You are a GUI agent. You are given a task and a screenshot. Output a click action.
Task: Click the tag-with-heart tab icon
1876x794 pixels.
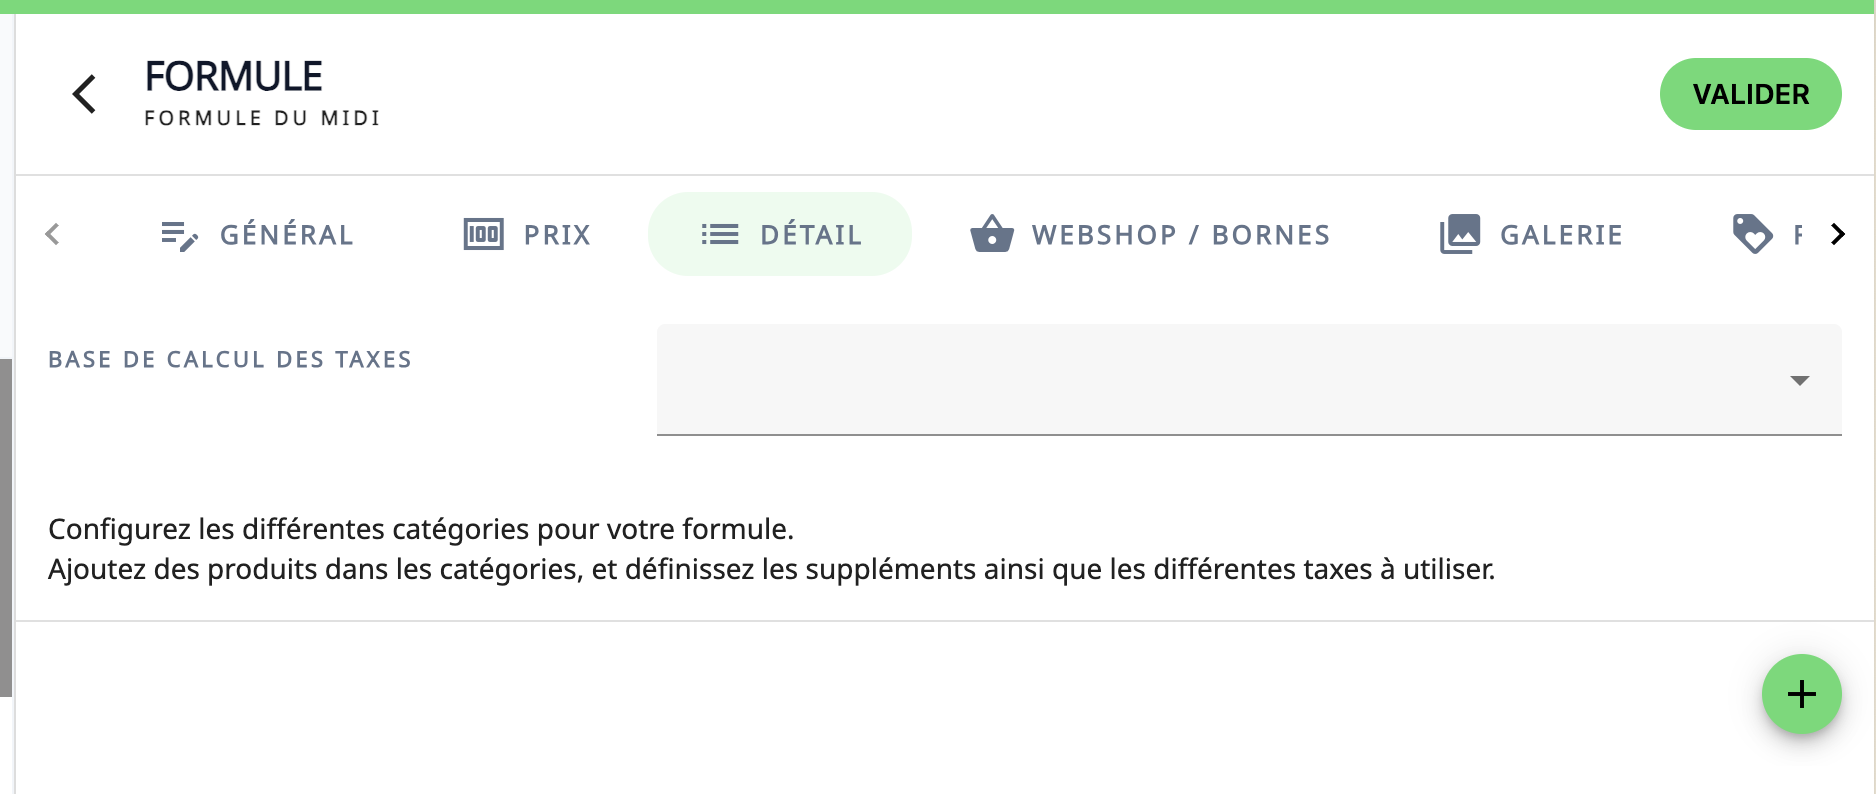click(1752, 235)
